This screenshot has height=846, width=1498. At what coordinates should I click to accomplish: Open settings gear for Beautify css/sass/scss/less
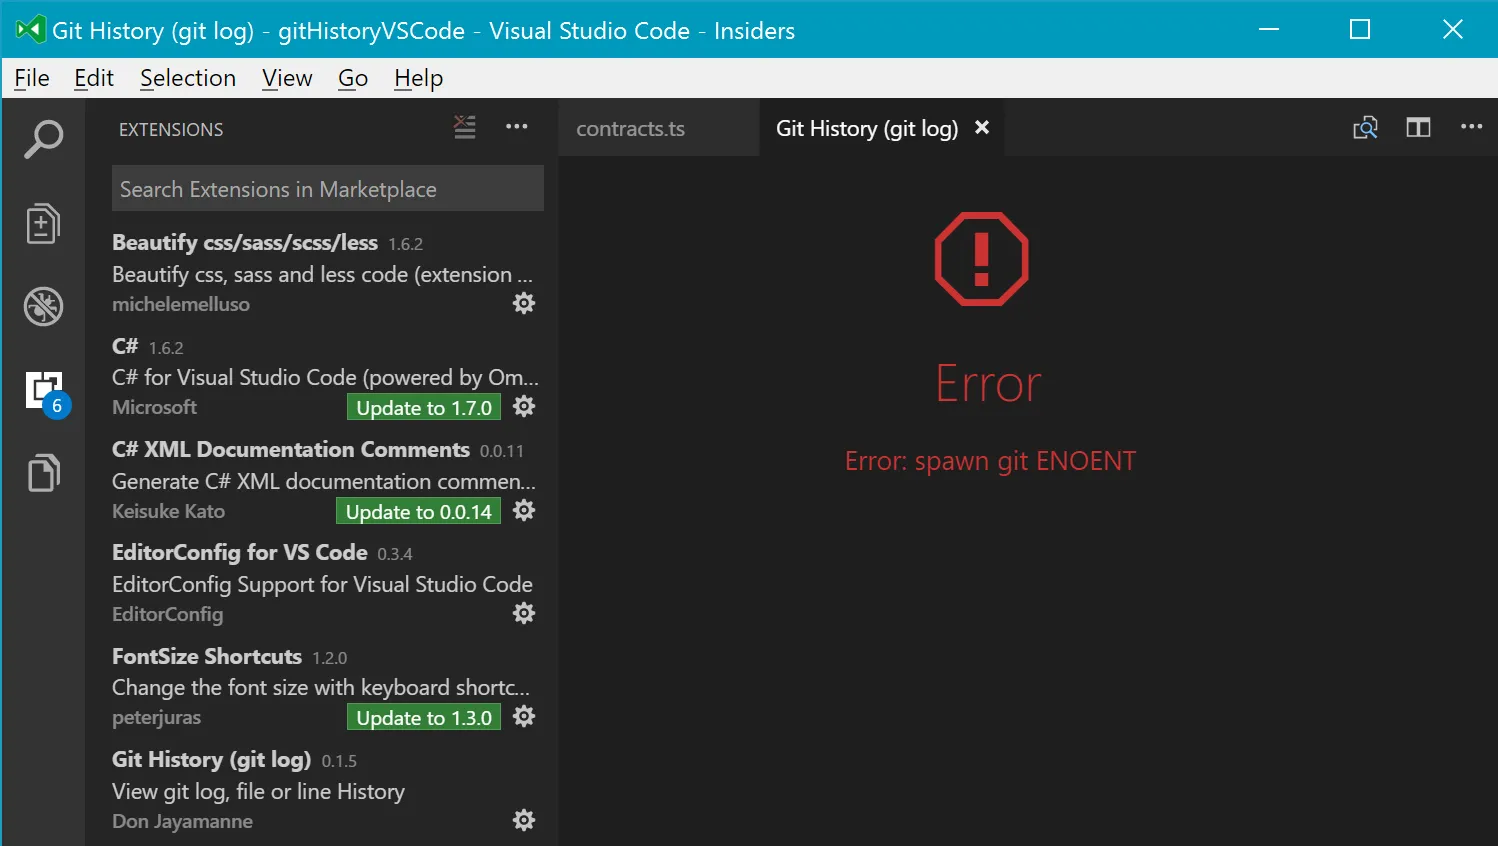524,302
